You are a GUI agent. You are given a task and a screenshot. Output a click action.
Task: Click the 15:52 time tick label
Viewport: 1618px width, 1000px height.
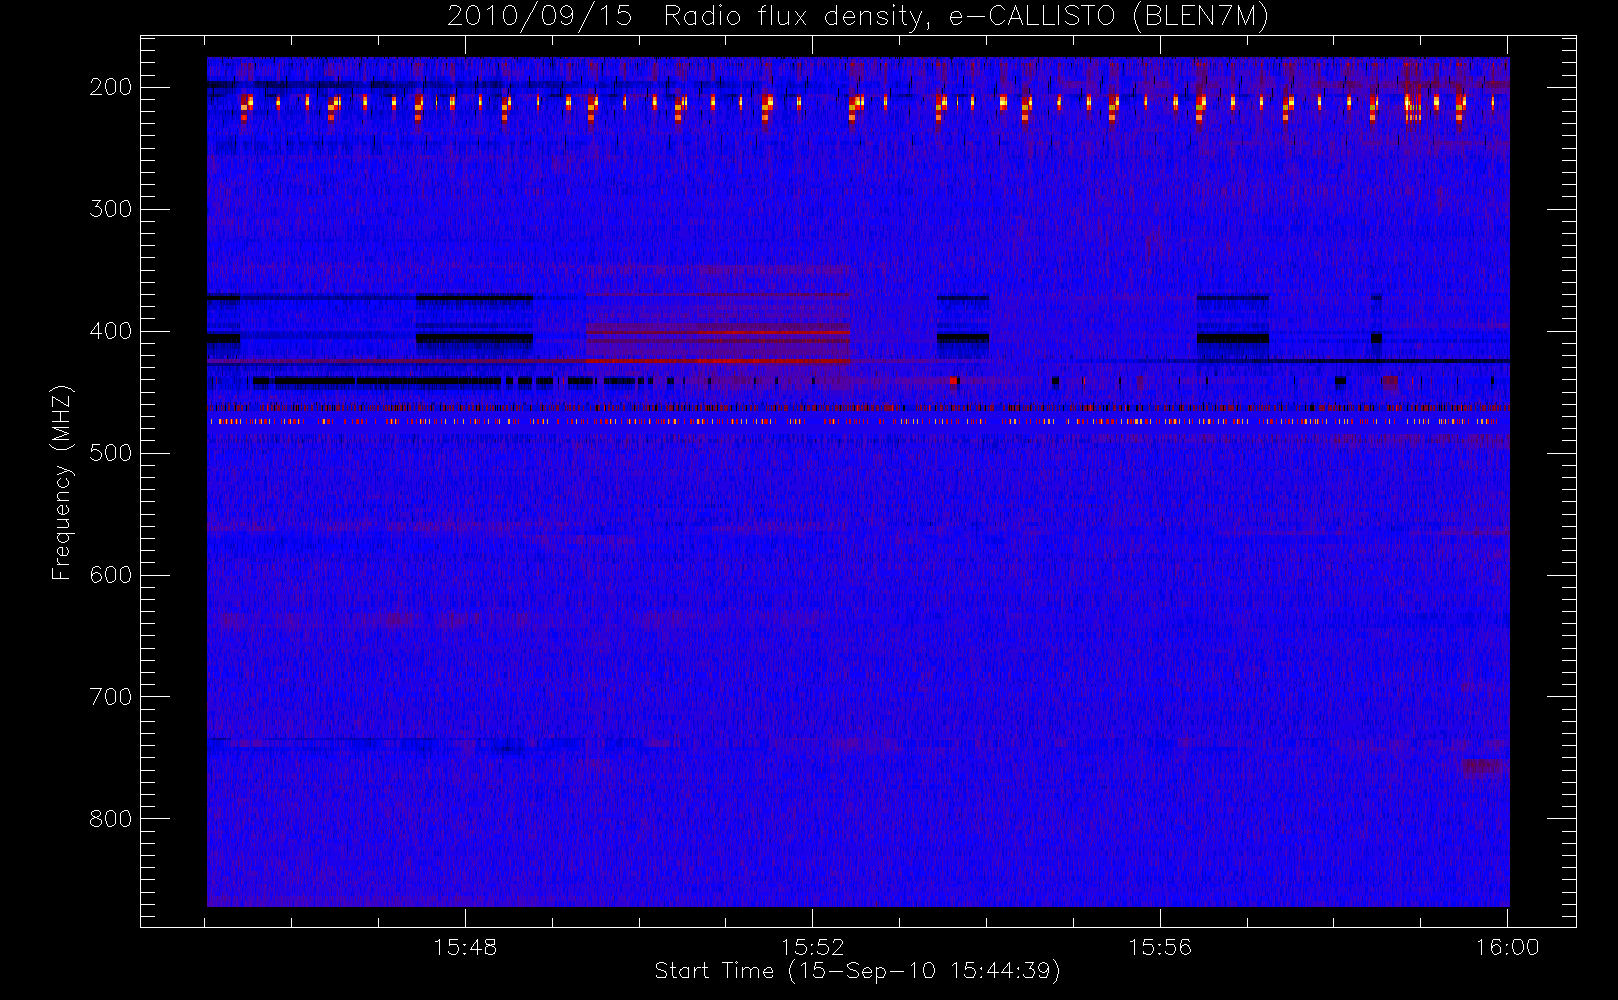point(813,947)
